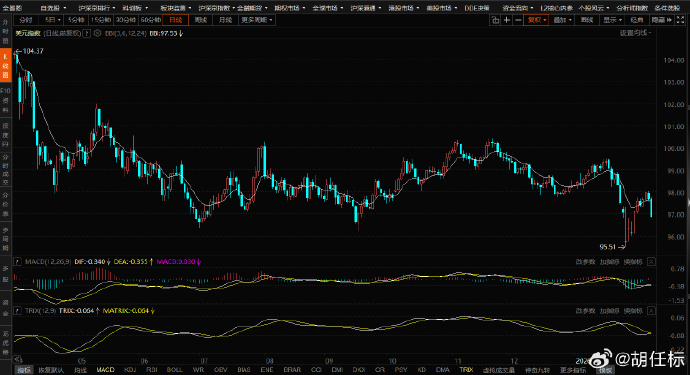Click the 95.51 low price label

(607, 247)
